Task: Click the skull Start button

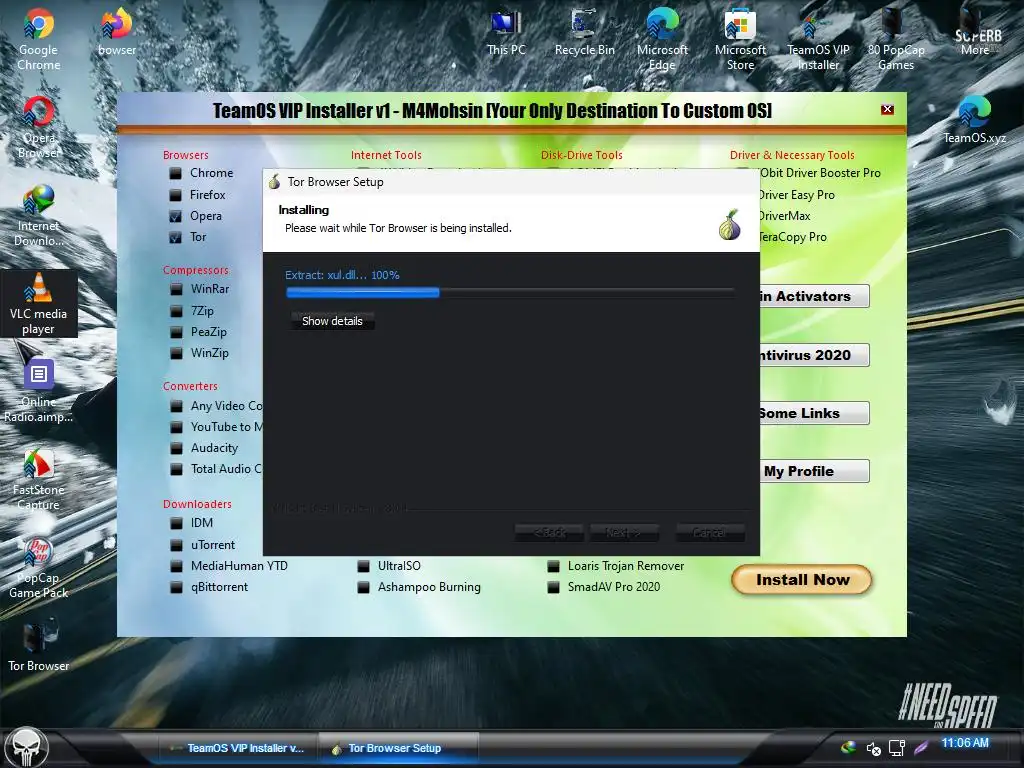Action: pos(26,747)
